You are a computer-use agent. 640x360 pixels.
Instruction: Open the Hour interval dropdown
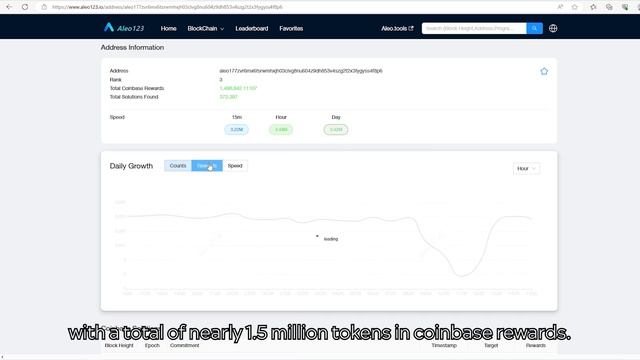[526, 169]
